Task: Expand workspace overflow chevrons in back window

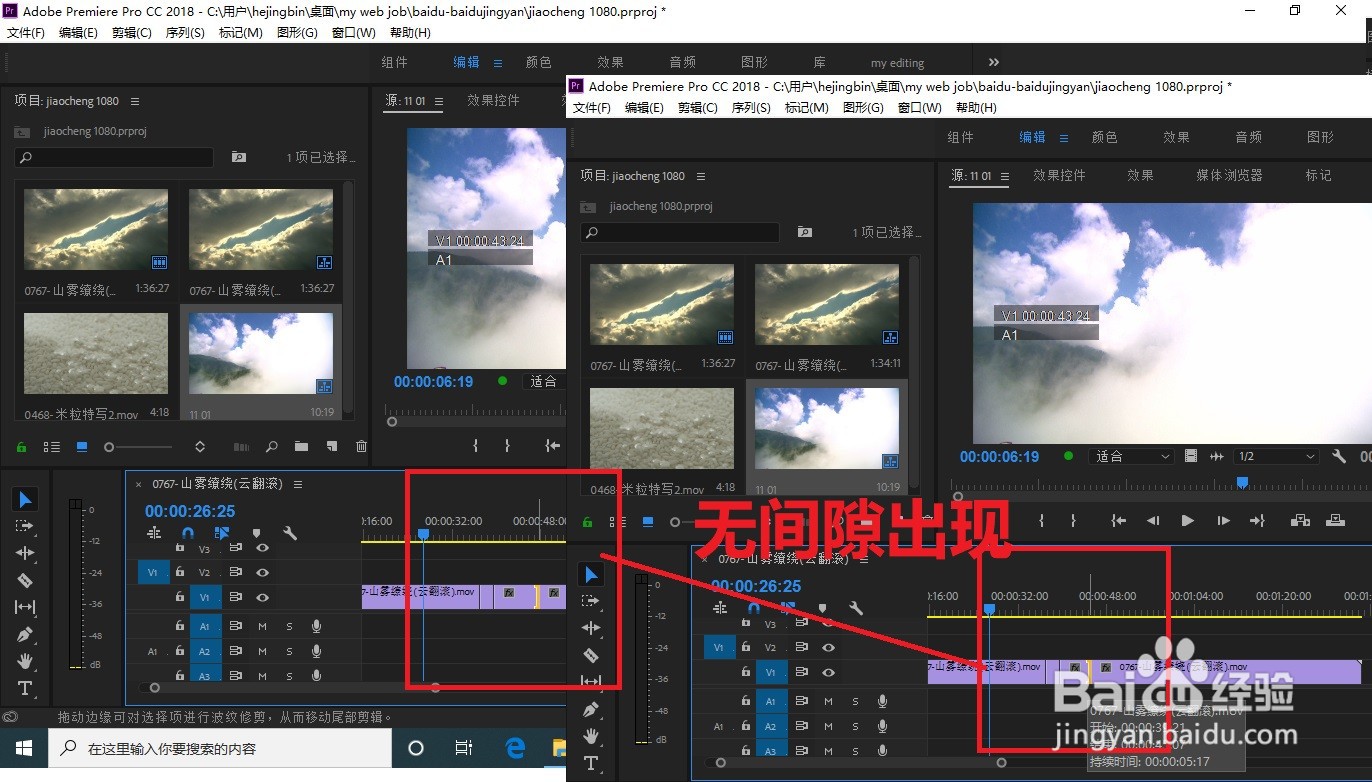Action: click(993, 62)
